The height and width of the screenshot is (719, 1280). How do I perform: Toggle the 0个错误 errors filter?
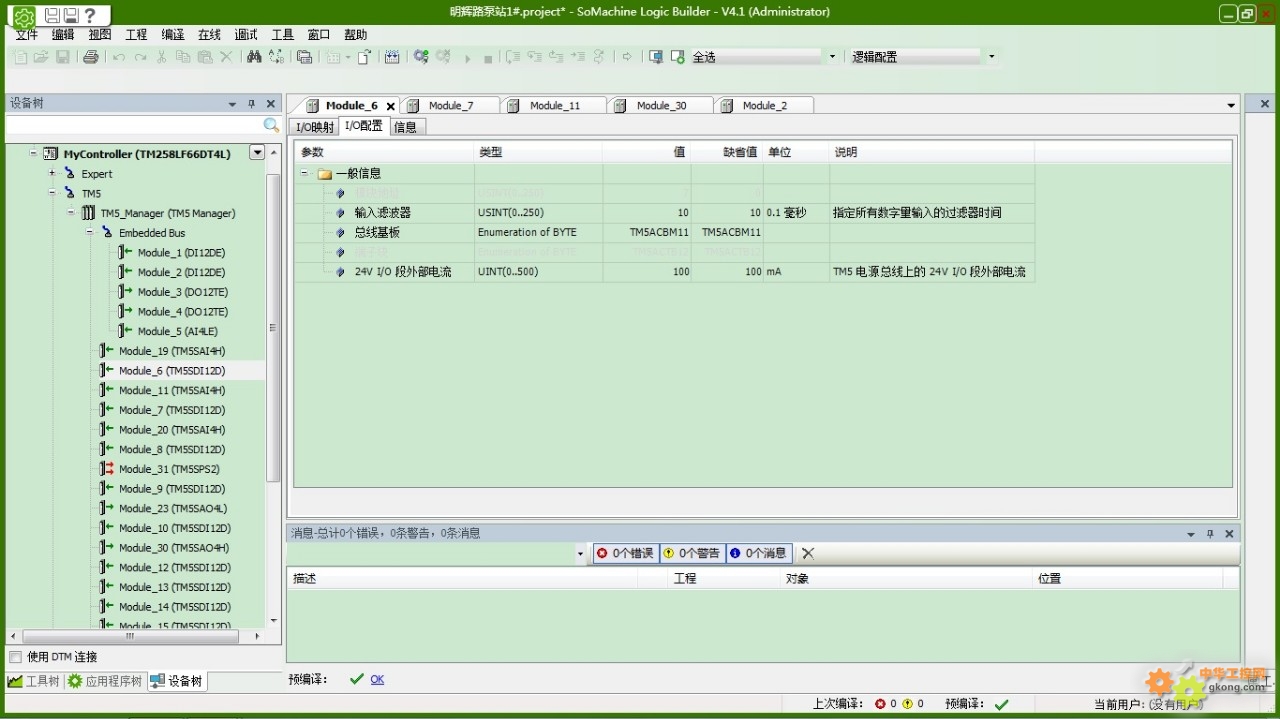click(625, 553)
